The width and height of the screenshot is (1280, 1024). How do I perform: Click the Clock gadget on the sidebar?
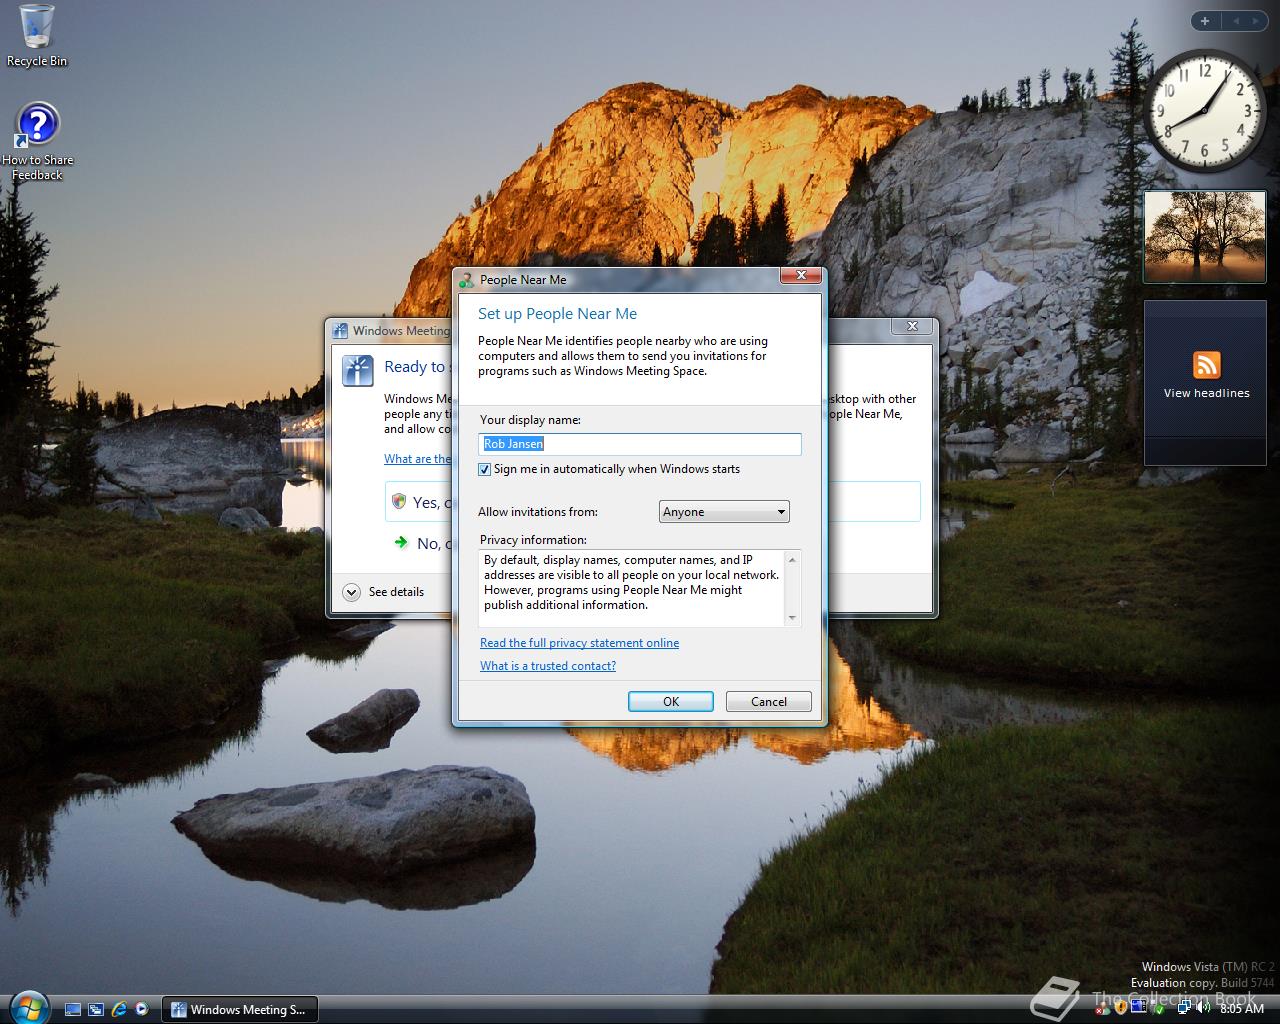click(x=1204, y=112)
